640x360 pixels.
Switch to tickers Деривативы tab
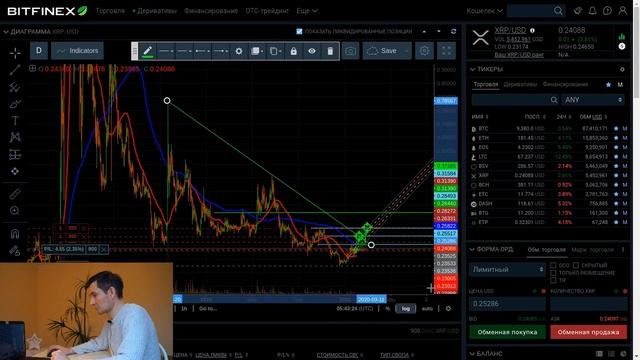click(x=520, y=84)
